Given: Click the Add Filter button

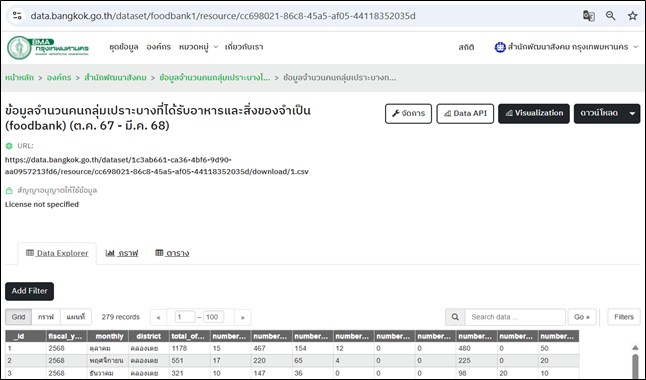Looking at the screenshot, I should click(x=30, y=291).
